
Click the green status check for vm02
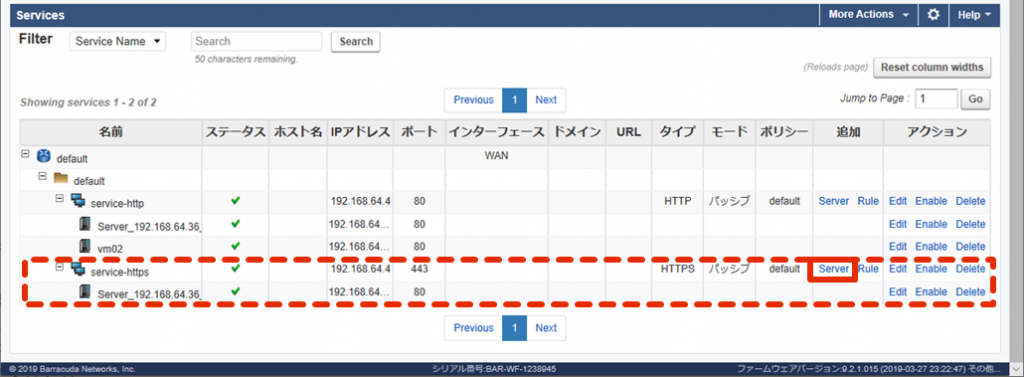(x=235, y=246)
